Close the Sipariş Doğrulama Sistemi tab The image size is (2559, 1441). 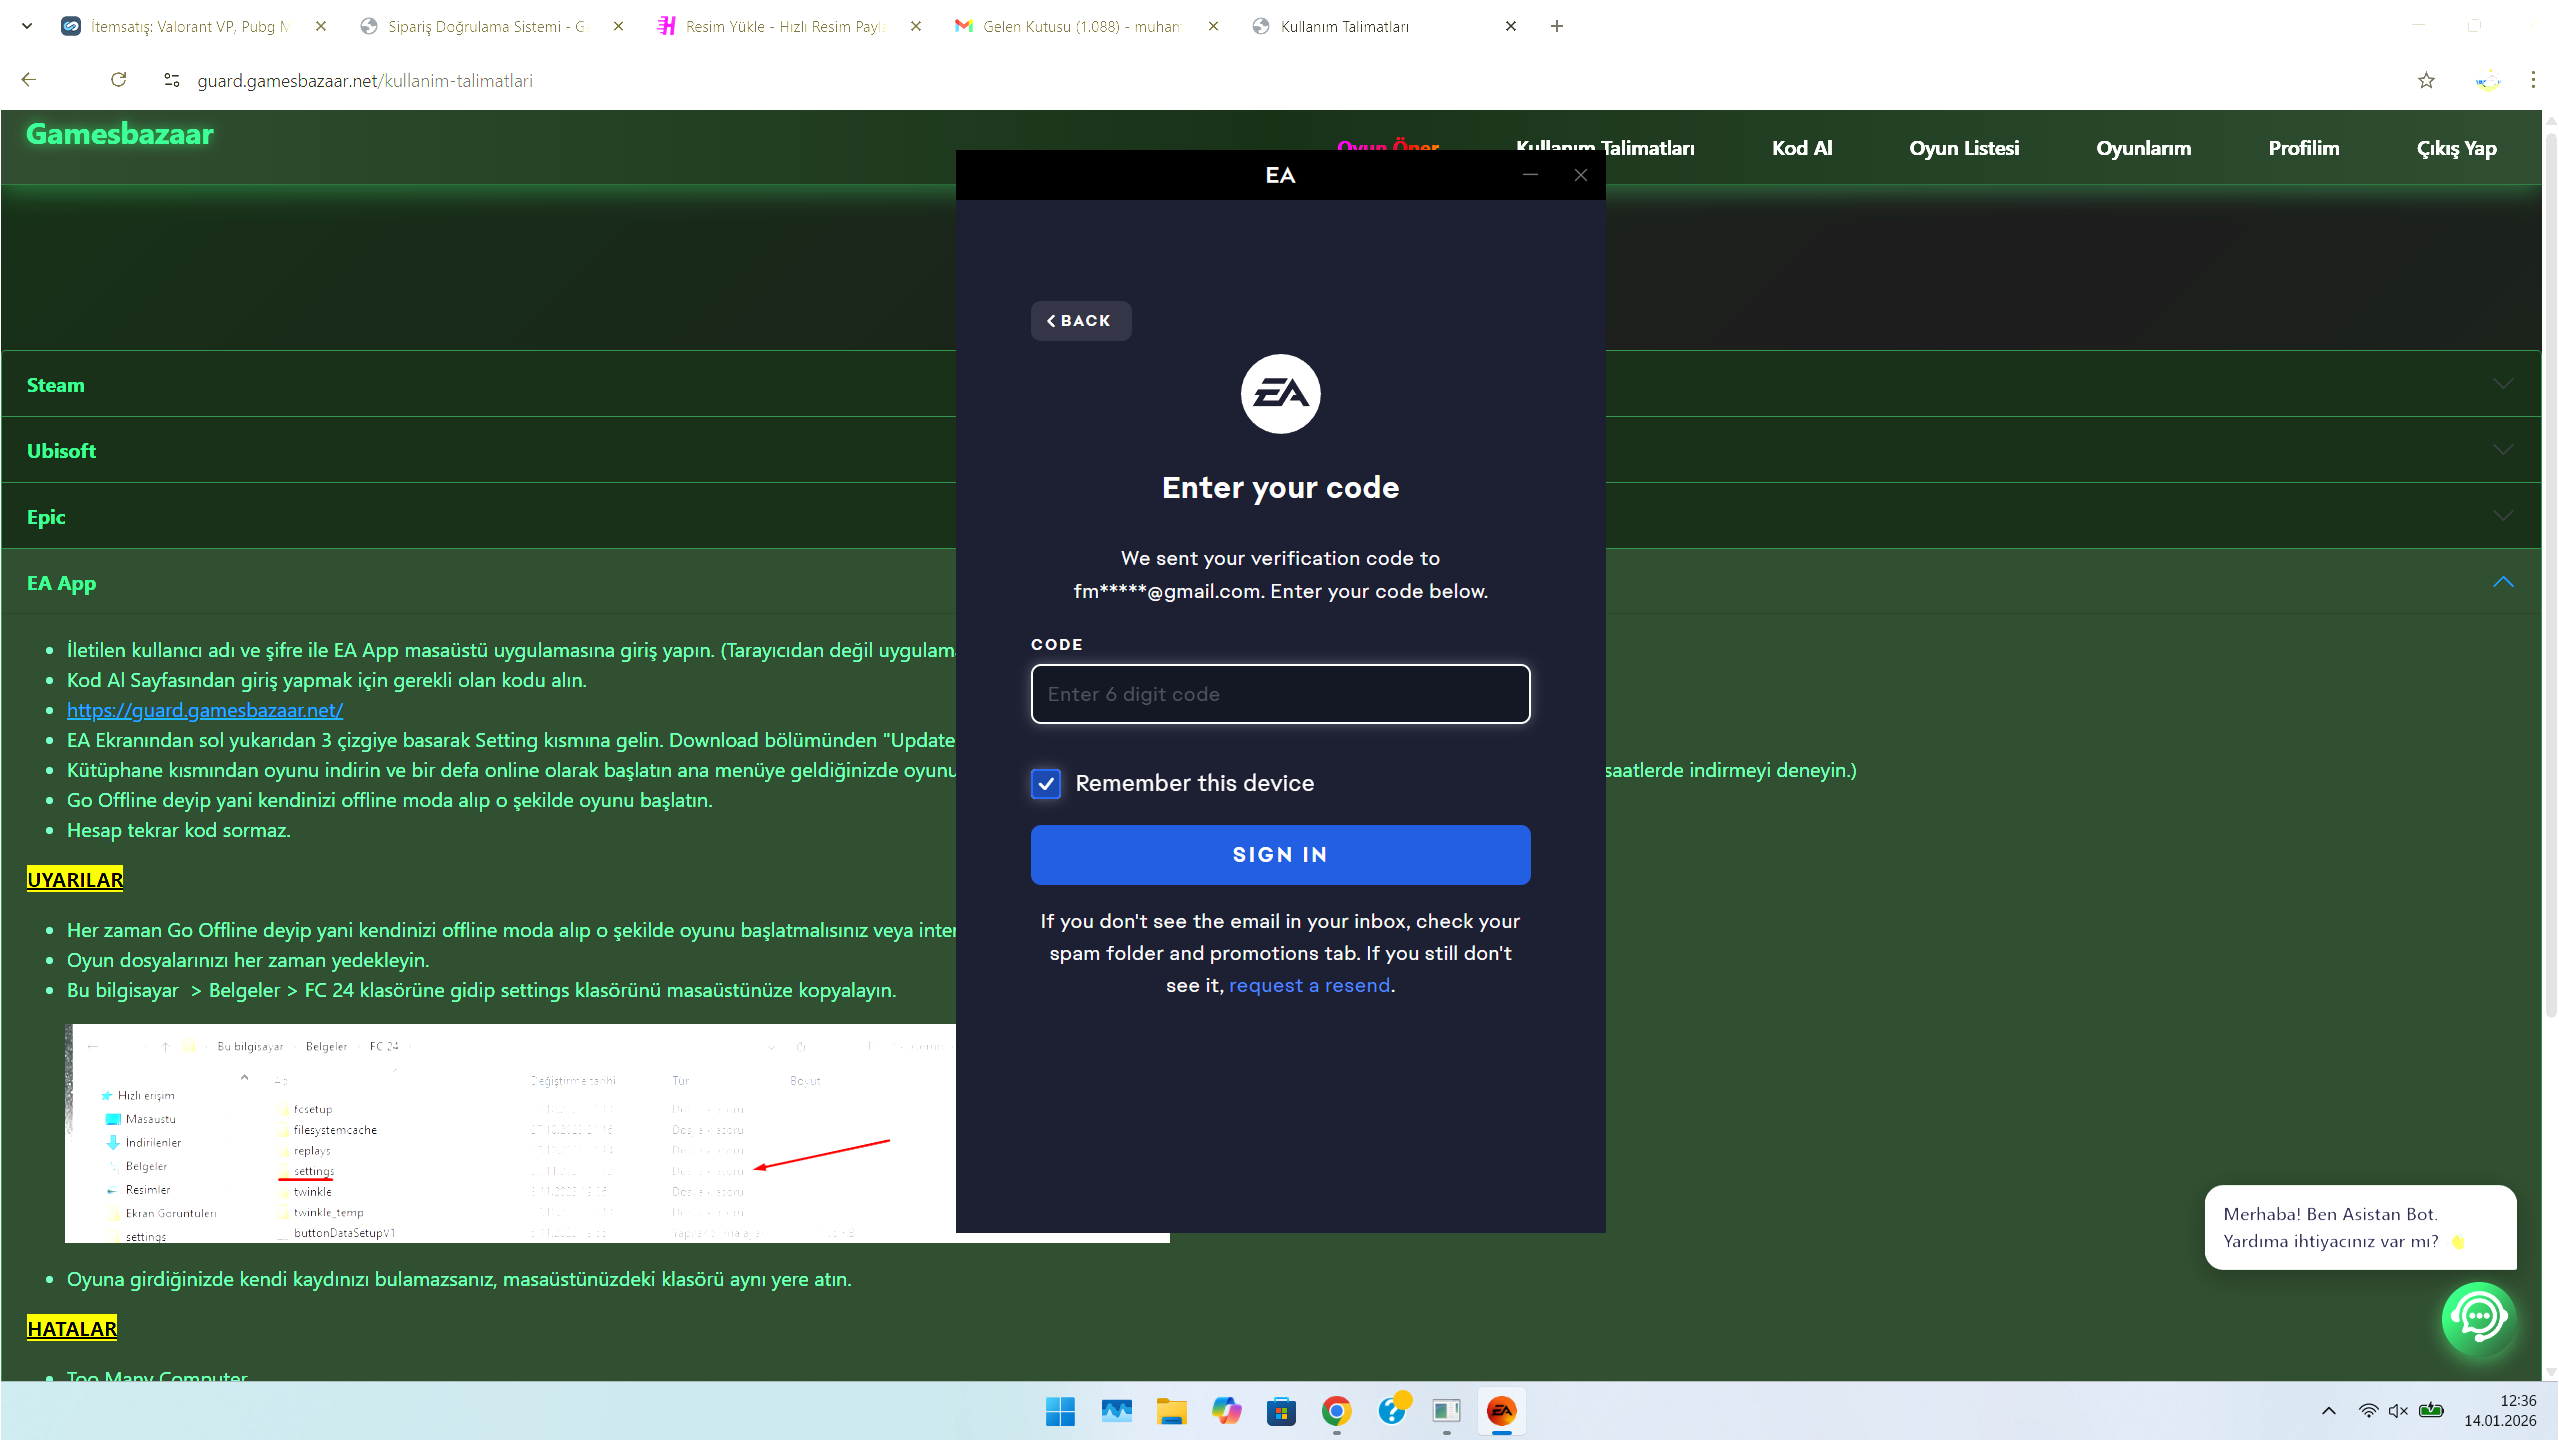(x=619, y=26)
